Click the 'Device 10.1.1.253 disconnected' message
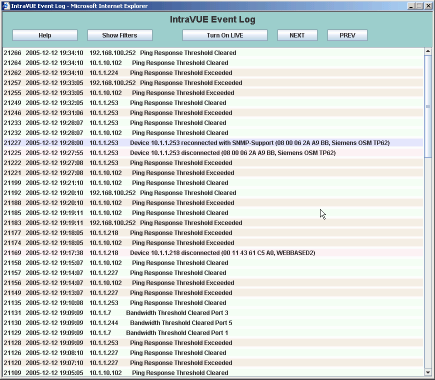Image resolution: width=435 pixels, height=380 pixels. click(x=233, y=153)
